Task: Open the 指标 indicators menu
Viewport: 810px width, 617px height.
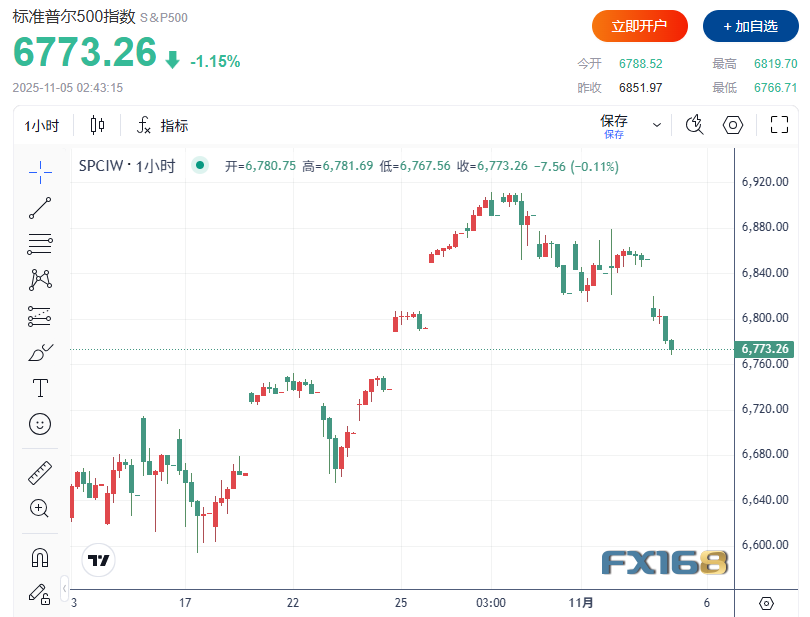Action: pyautogui.click(x=162, y=126)
